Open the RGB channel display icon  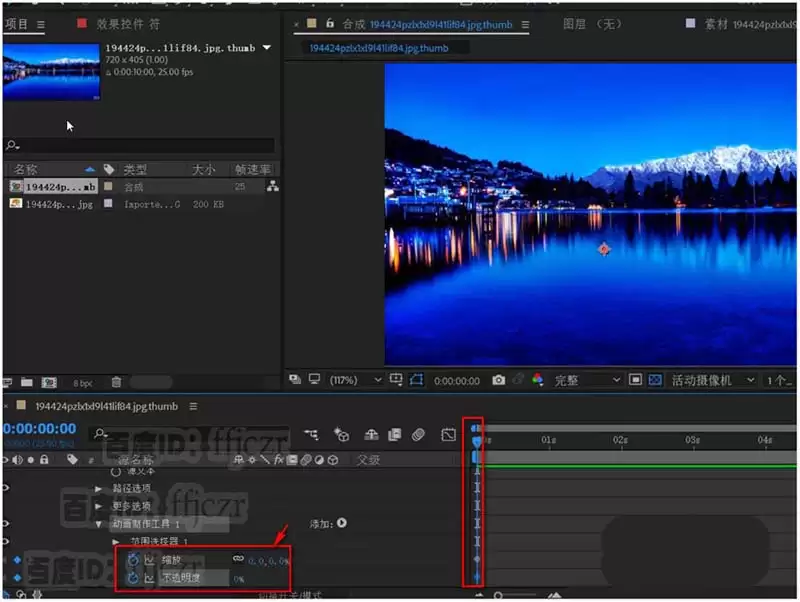pyautogui.click(x=538, y=380)
